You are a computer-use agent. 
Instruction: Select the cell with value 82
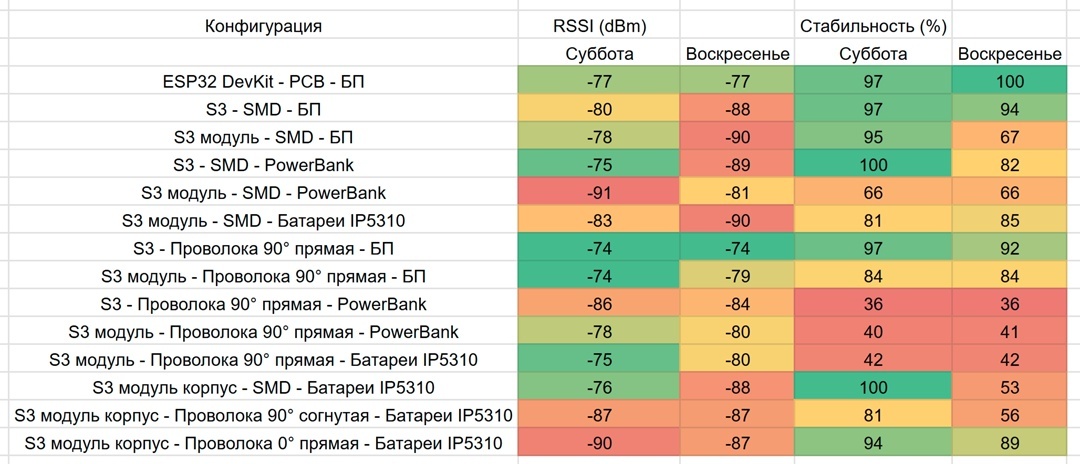click(1008, 165)
